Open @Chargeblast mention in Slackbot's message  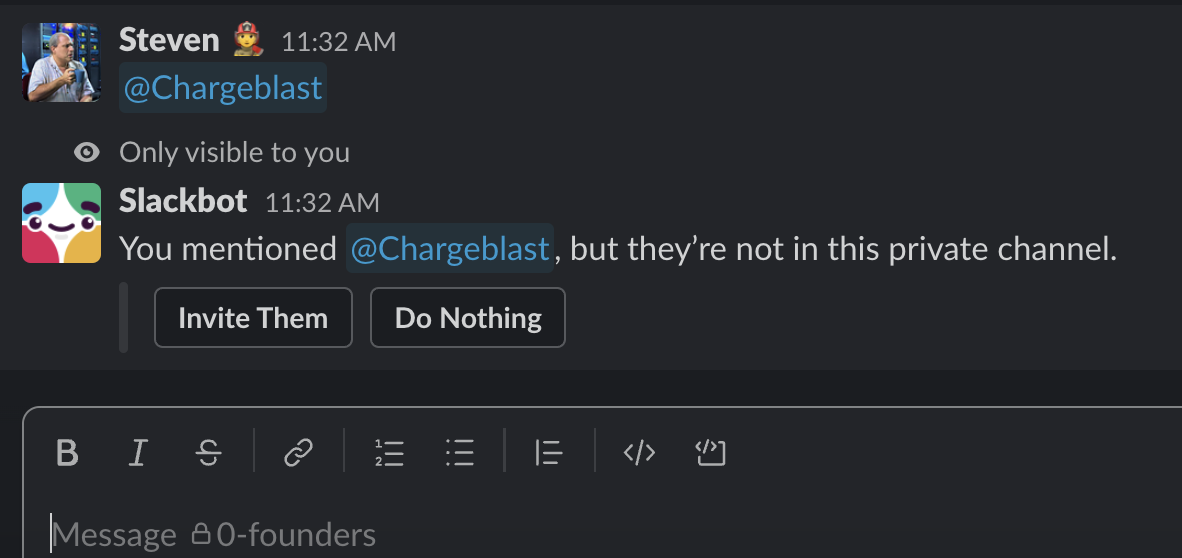tap(450, 248)
